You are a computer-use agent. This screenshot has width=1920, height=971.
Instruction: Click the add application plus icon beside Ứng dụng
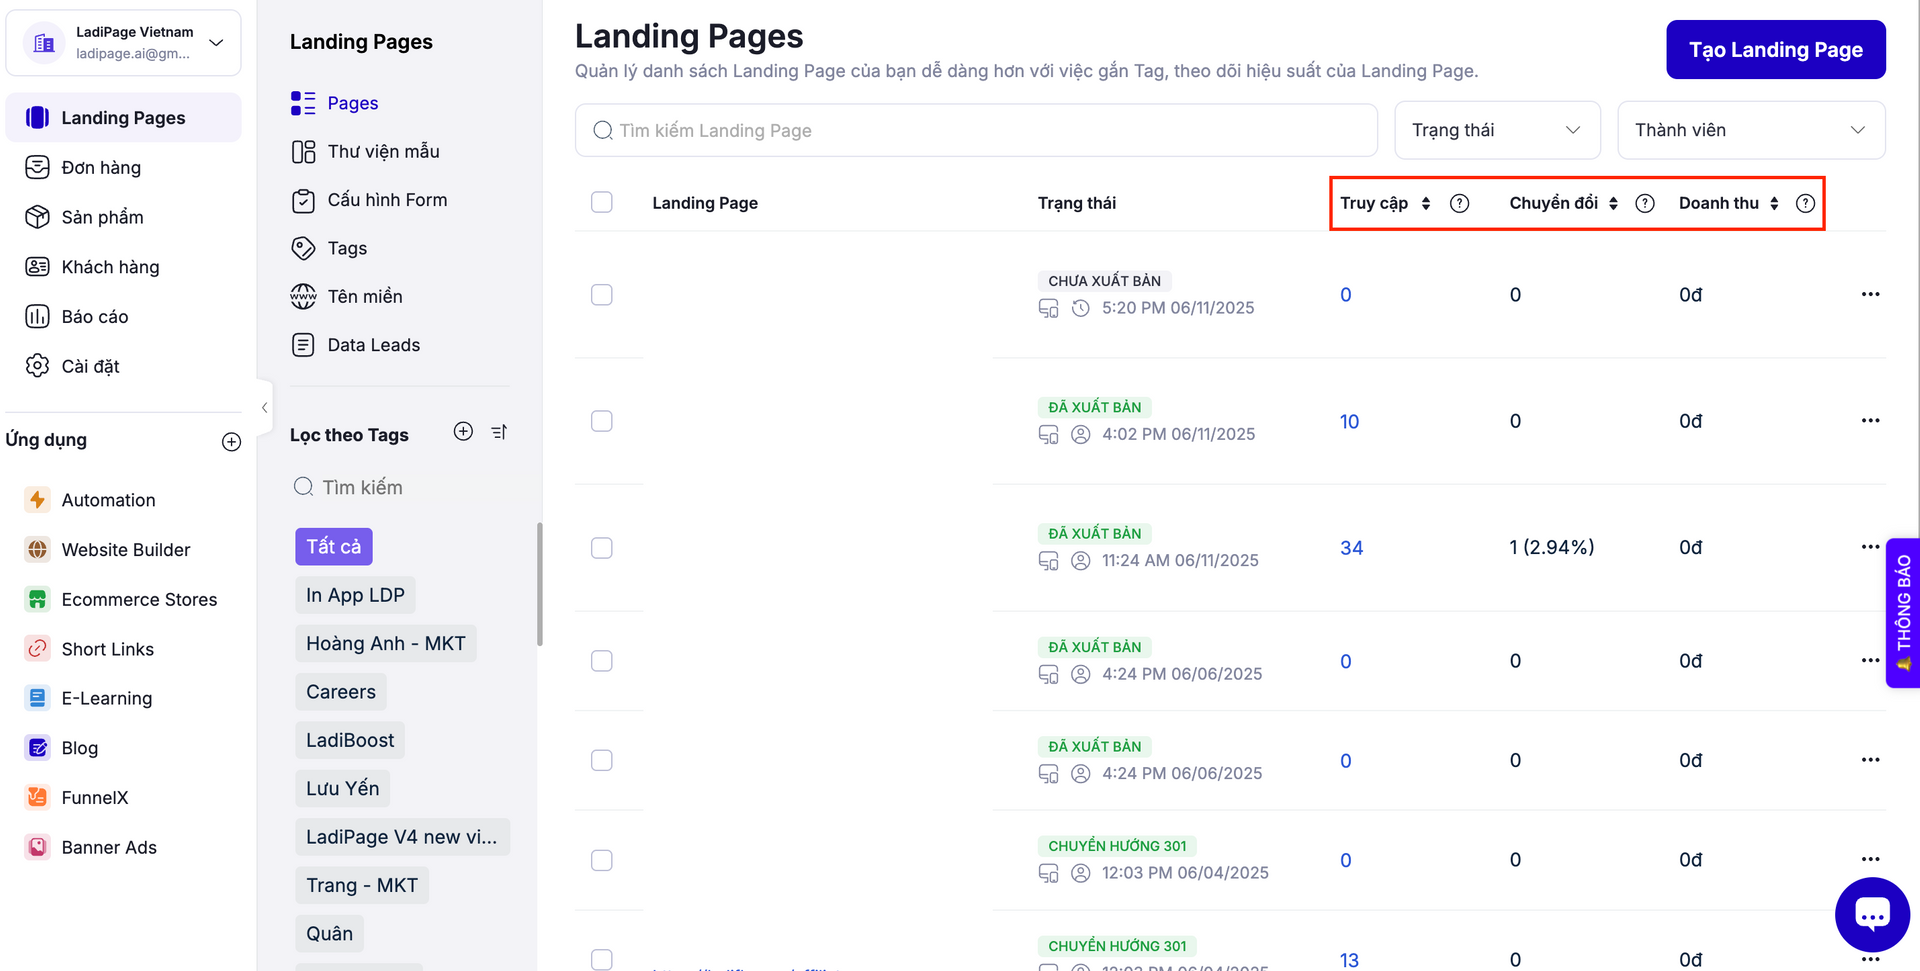(231, 442)
